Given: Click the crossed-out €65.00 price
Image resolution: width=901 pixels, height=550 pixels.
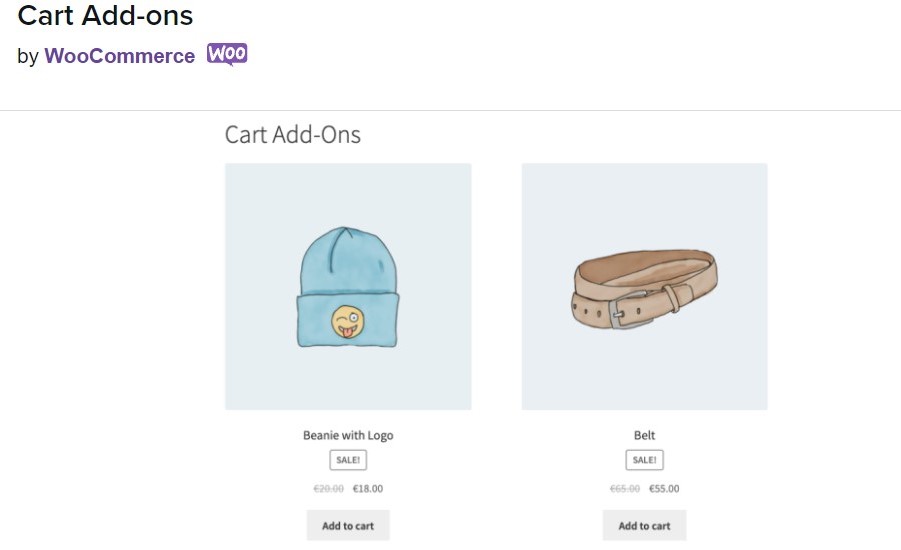Looking at the screenshot, I should (625, 489).
